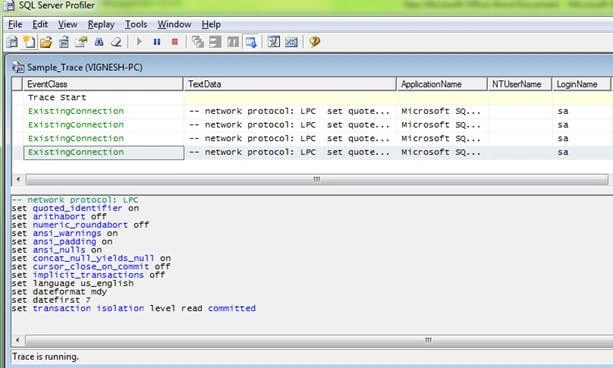This screenshot has height=368, width=613.
Task: Click 'set language us_english' line
Action: pyautogui.click(x=72, y=283)
